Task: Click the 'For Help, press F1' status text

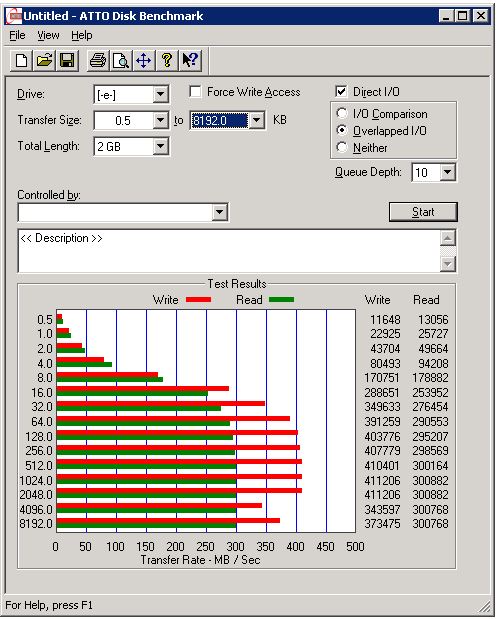Action: (49, 605)
